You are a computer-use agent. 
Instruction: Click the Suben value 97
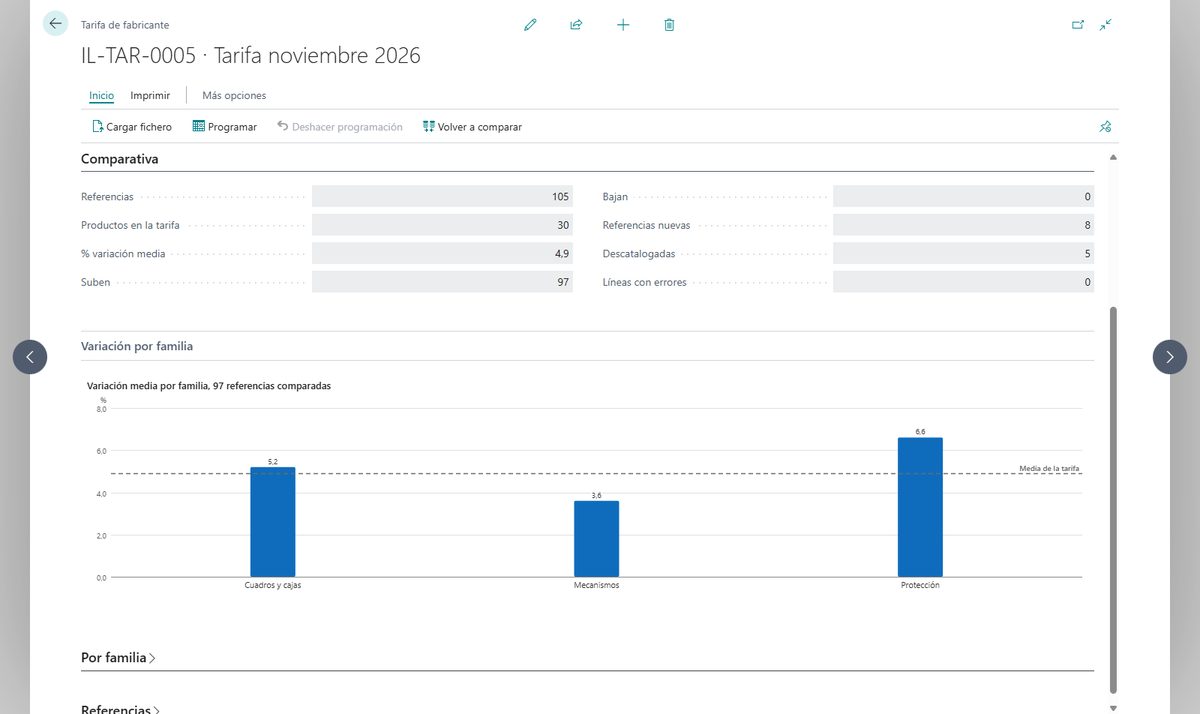pyautogui.click(x=442, y=282)
